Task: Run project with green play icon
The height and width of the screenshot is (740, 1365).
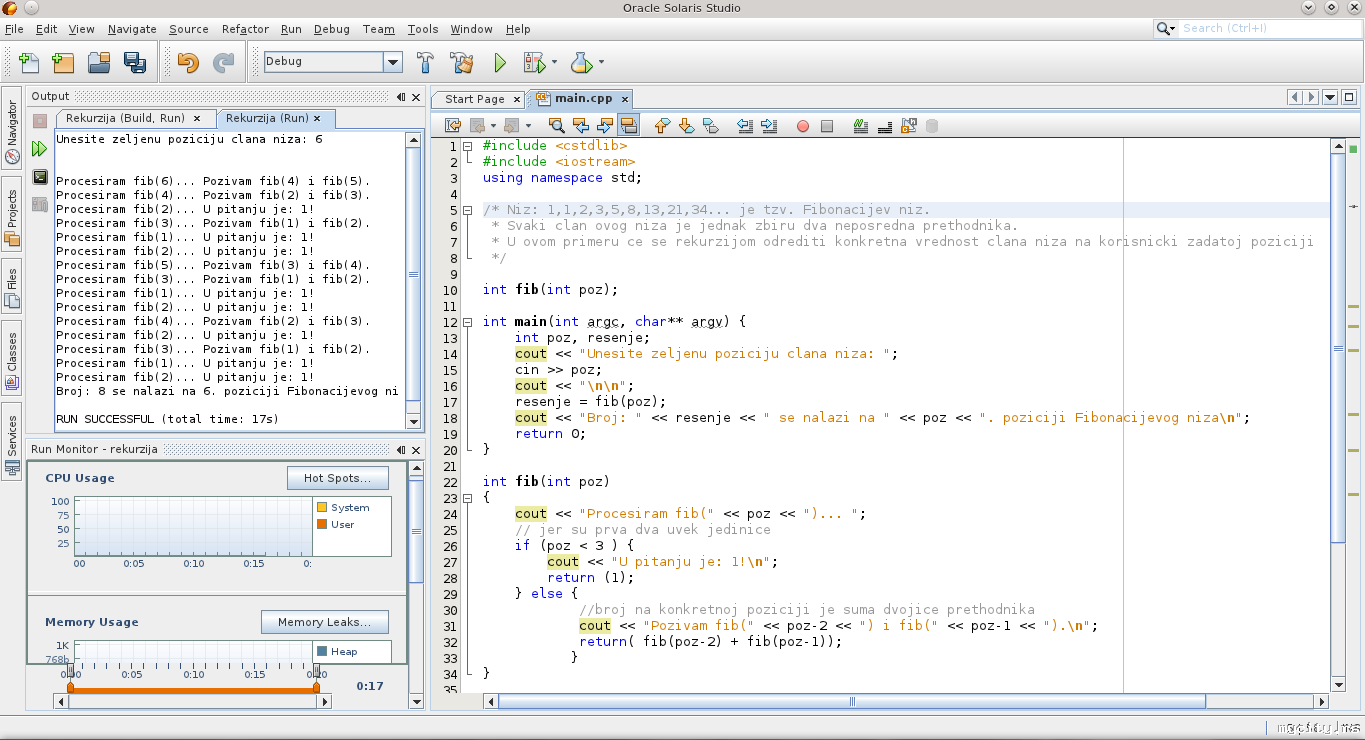Action: (x=500, y=63)
